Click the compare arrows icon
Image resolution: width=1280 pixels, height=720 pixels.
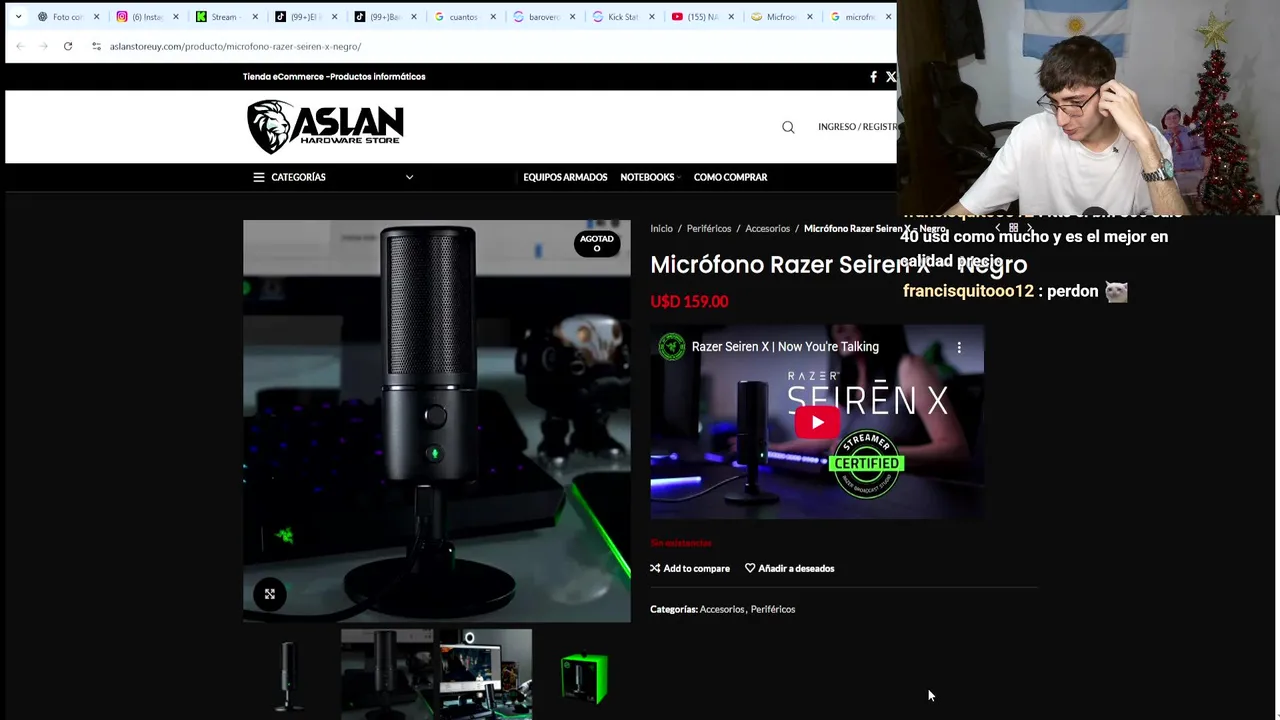[655, 568]
